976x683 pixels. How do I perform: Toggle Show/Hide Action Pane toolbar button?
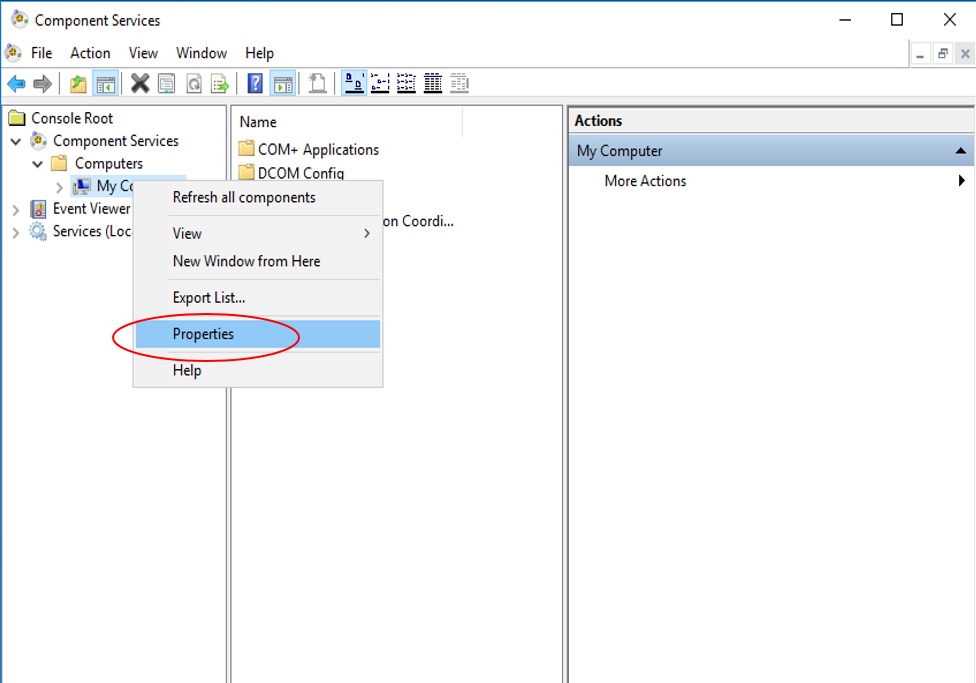click(x=283, y=84)
